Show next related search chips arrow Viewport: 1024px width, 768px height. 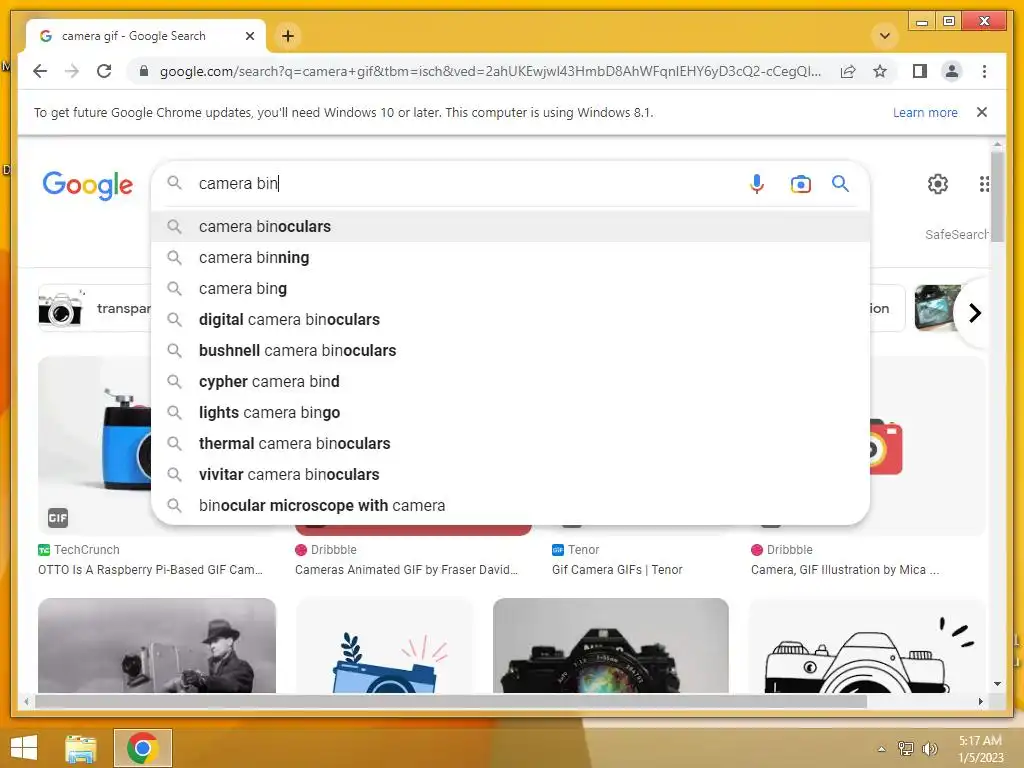[974, 313]
